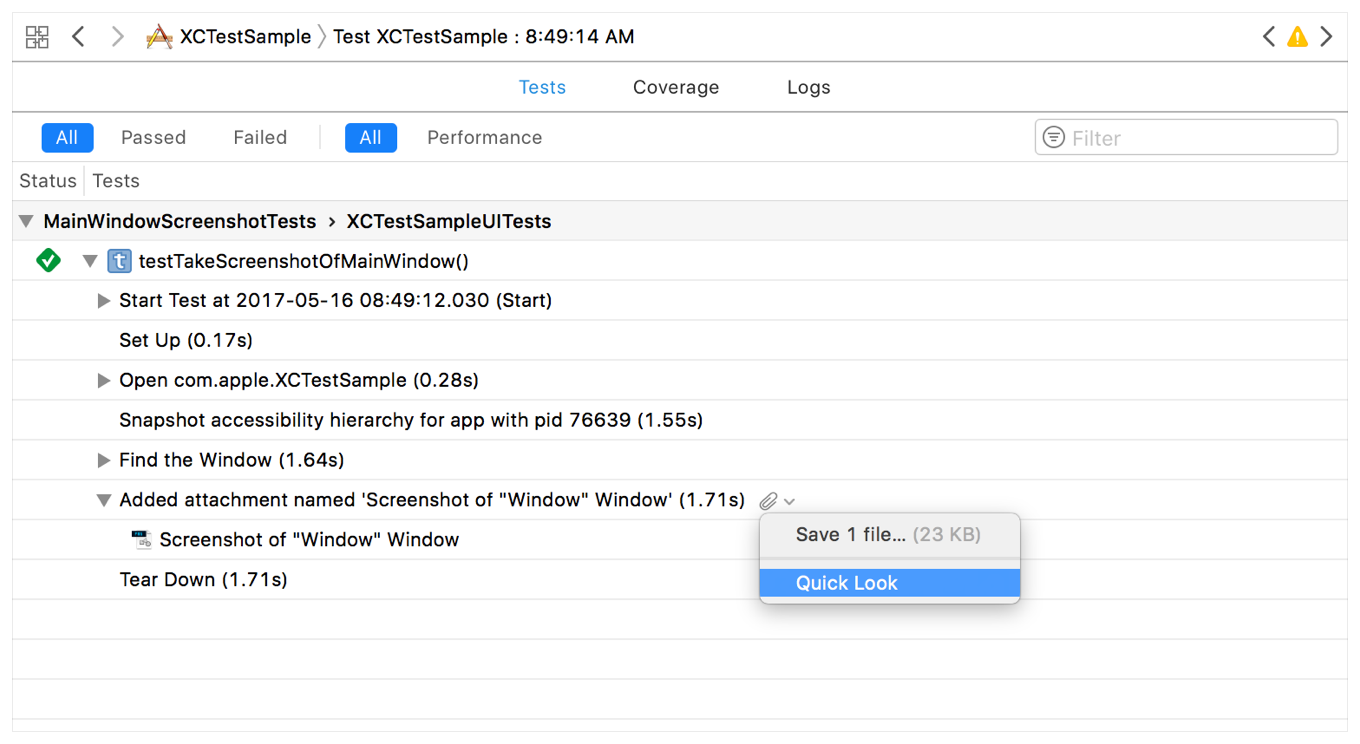Viewport: 1360px width, 744px height.
Task: Jump to next issue arrow
Action: click(1327, 37)
